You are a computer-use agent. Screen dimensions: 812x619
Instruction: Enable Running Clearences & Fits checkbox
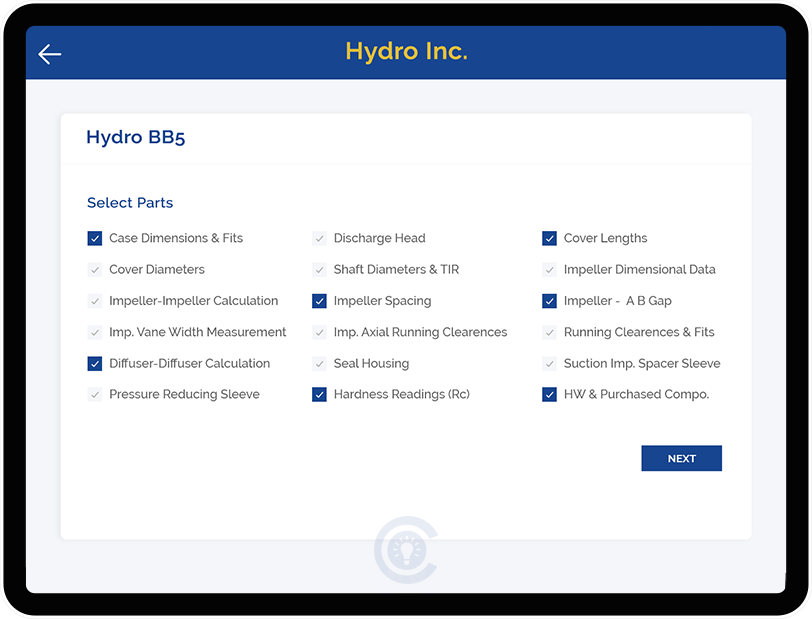pyautogui.click(x=549, y=332)
